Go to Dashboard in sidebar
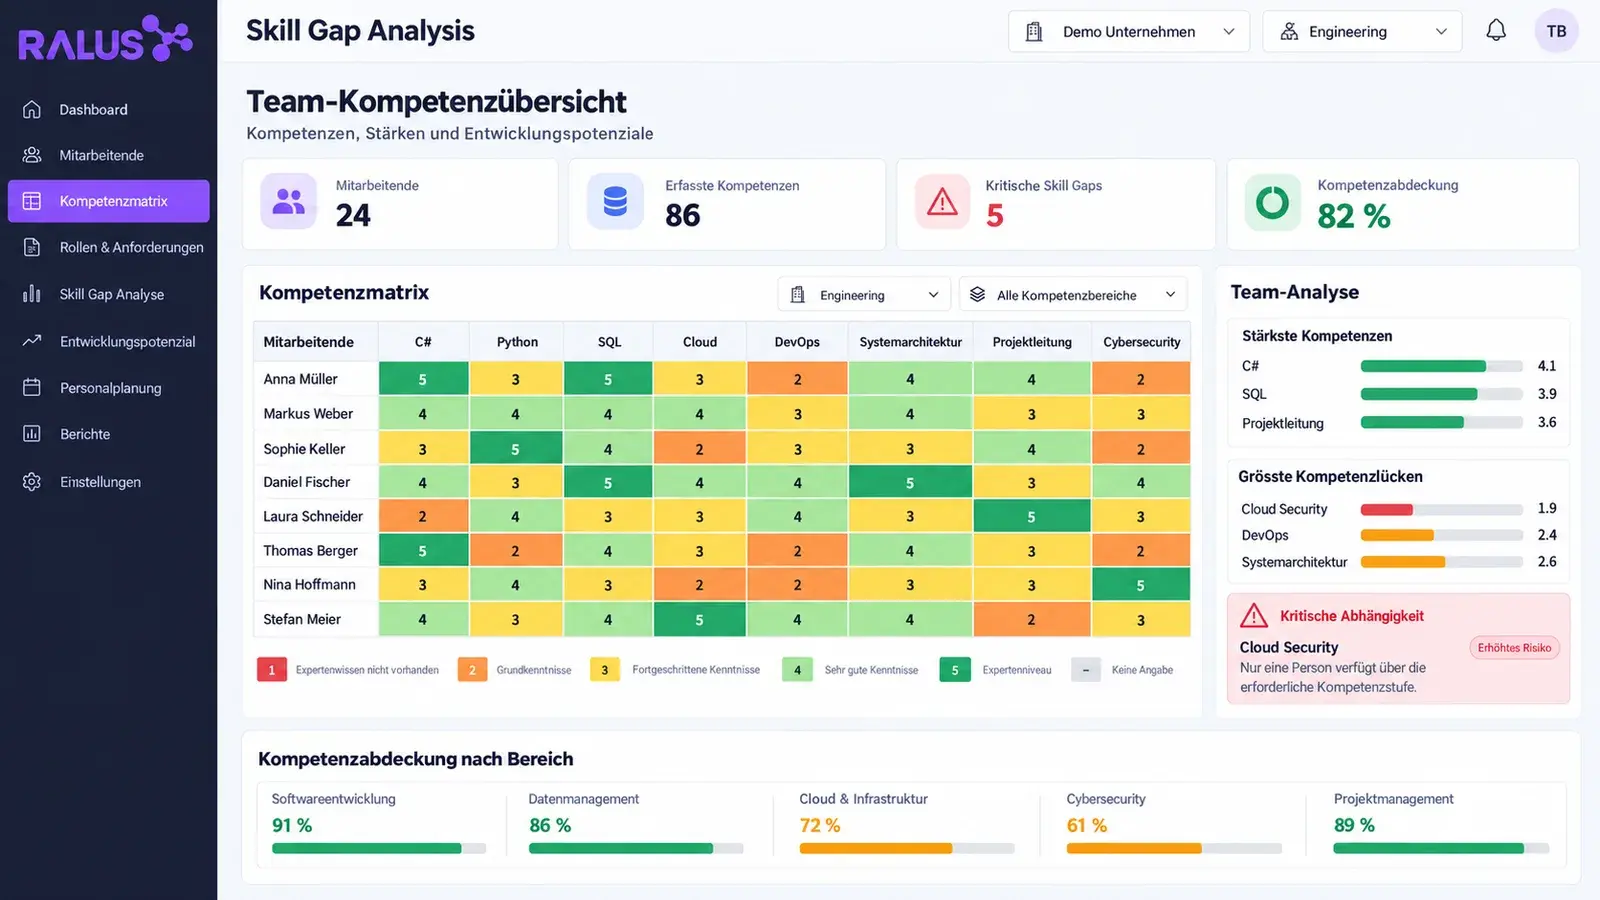 pos(109,109)
